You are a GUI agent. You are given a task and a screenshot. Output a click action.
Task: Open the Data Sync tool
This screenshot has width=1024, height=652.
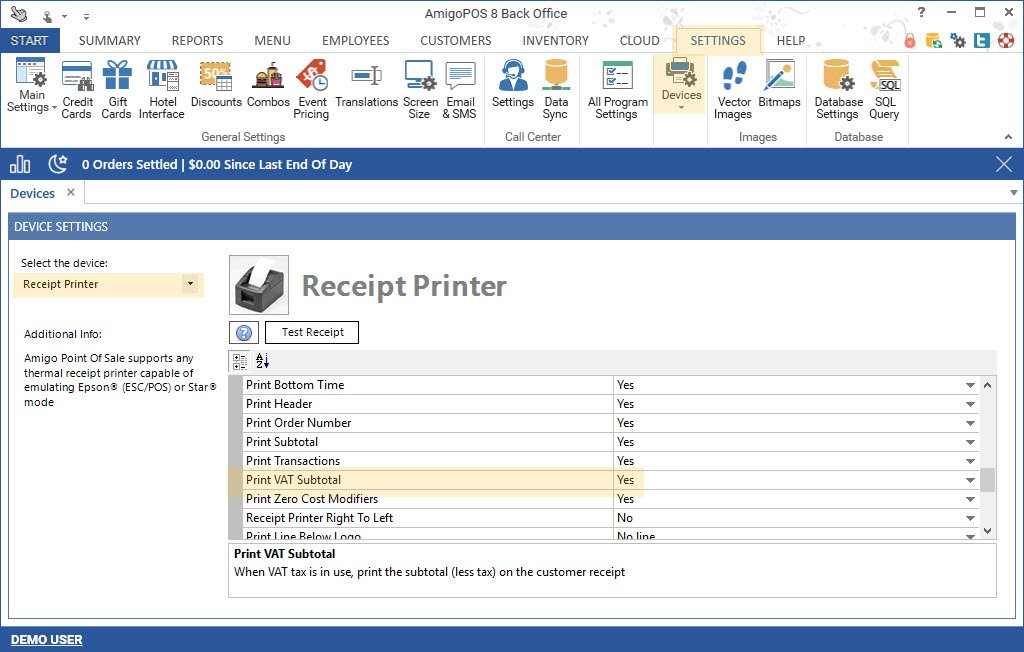tap(556, 88)
